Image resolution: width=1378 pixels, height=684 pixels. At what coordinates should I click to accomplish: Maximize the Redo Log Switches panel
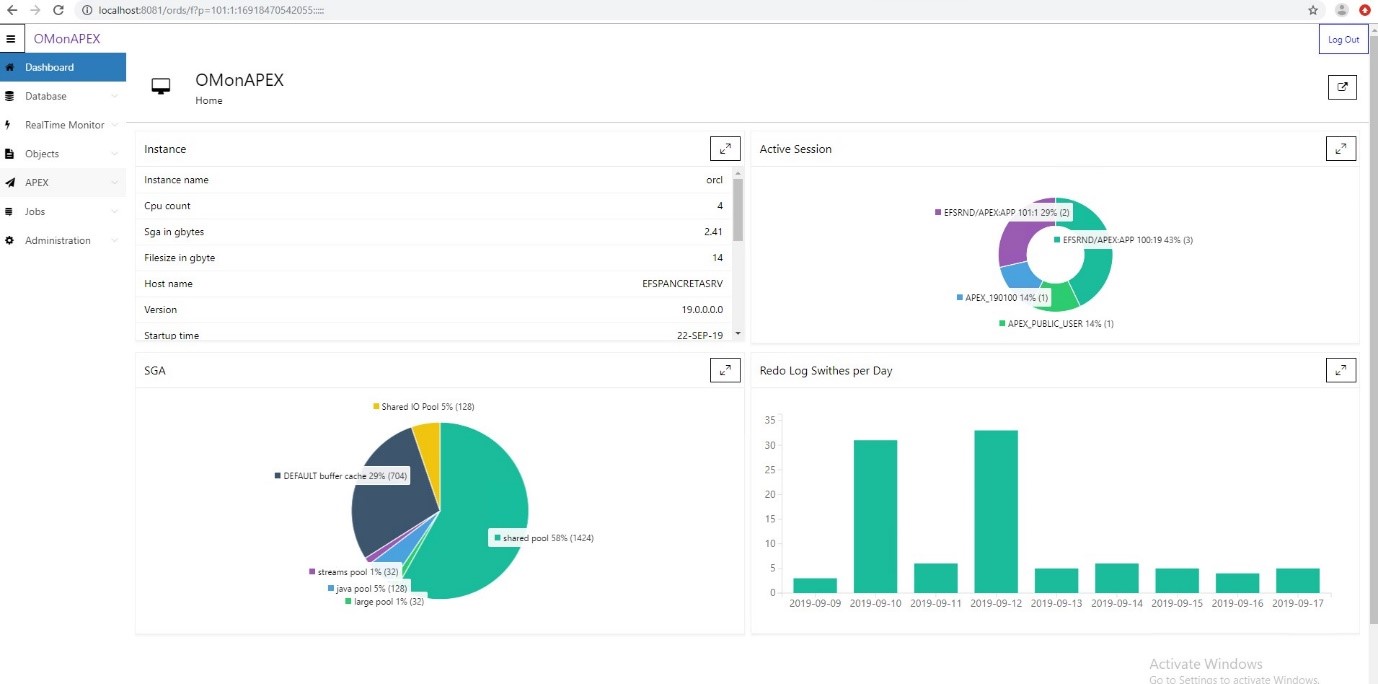[x=1341, y=370]
